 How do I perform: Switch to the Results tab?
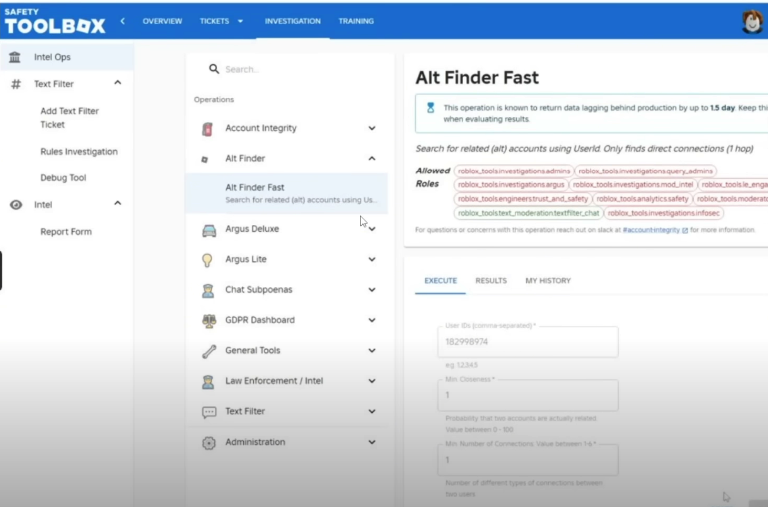[491, 281]
